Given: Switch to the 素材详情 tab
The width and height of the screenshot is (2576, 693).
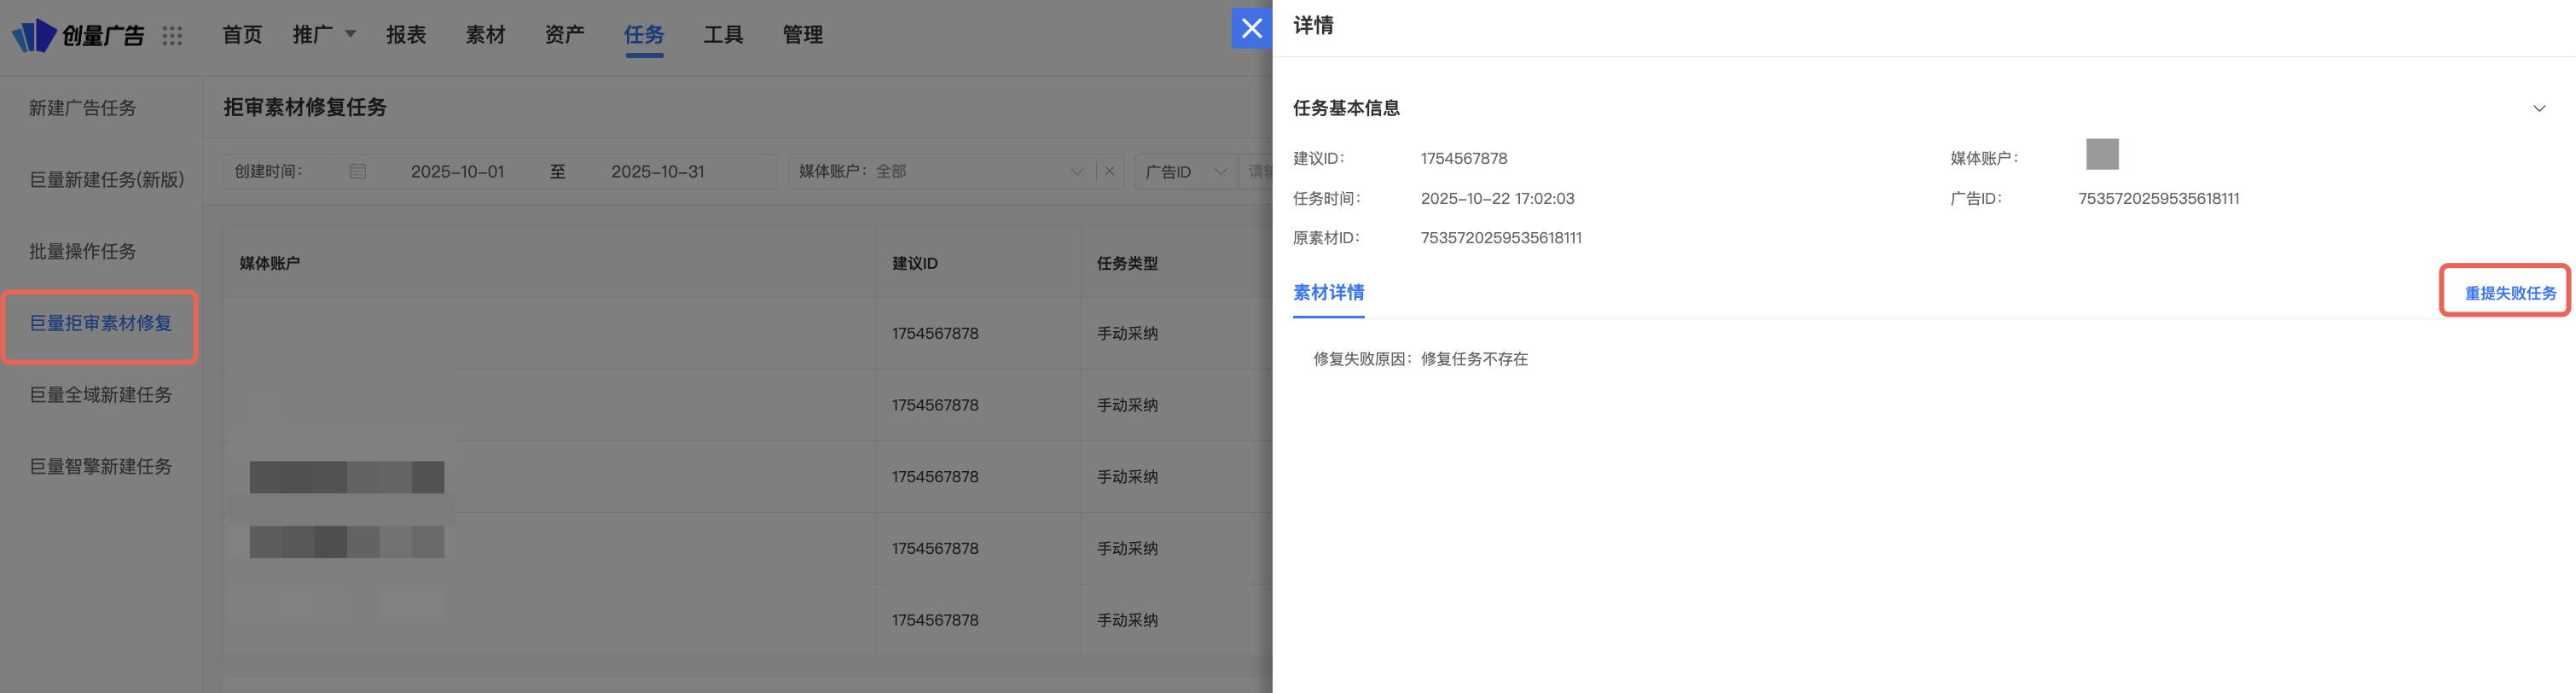Looking at the screenshot, I should pyautogui.click(x=1328, y=293).
